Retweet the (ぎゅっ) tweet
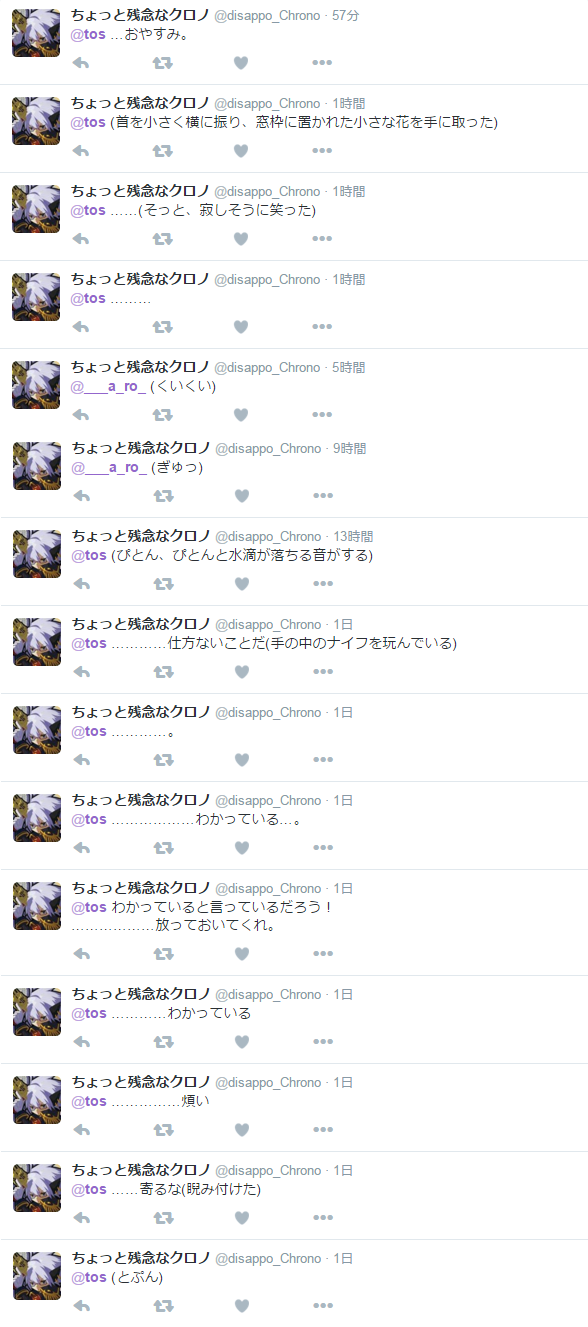588x1327 pixels. [x=162, y=496]
